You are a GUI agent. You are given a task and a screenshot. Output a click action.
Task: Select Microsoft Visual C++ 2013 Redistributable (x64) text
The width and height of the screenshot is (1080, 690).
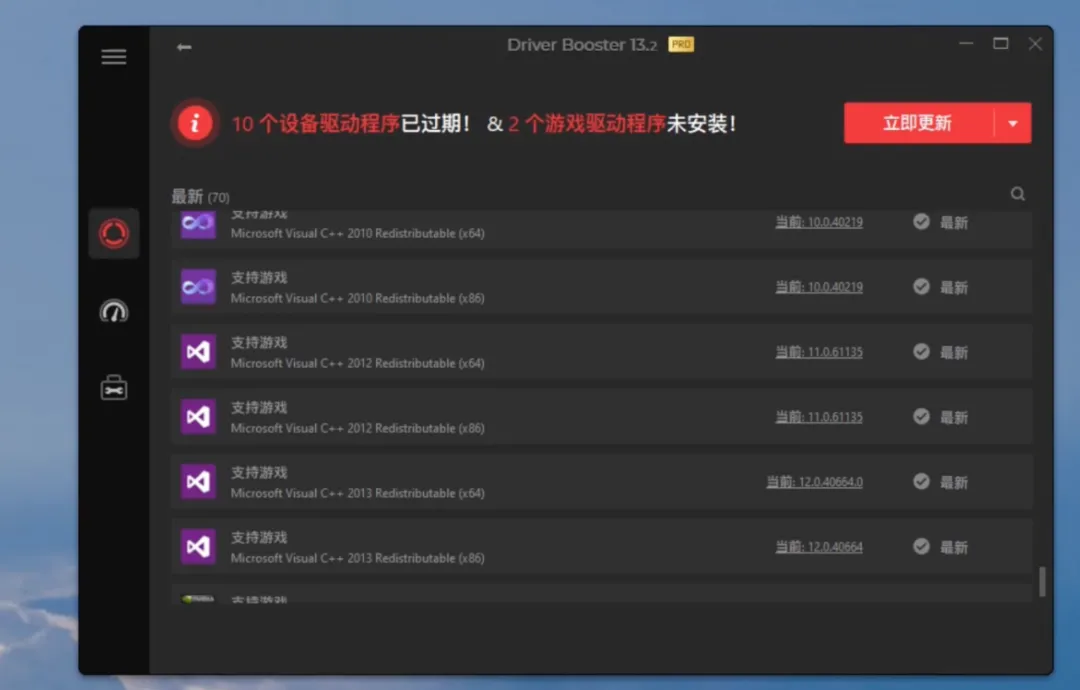pyautogui.click(x=357, y=493)
